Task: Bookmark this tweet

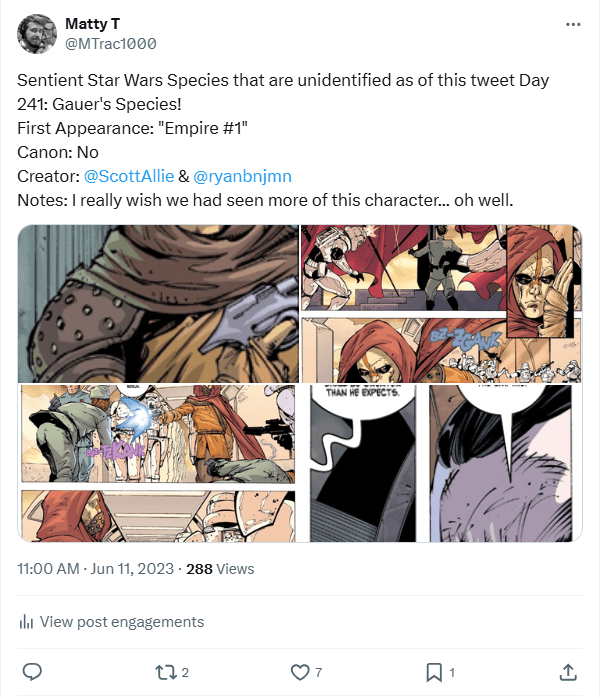Action: click(x=433, y=671)
